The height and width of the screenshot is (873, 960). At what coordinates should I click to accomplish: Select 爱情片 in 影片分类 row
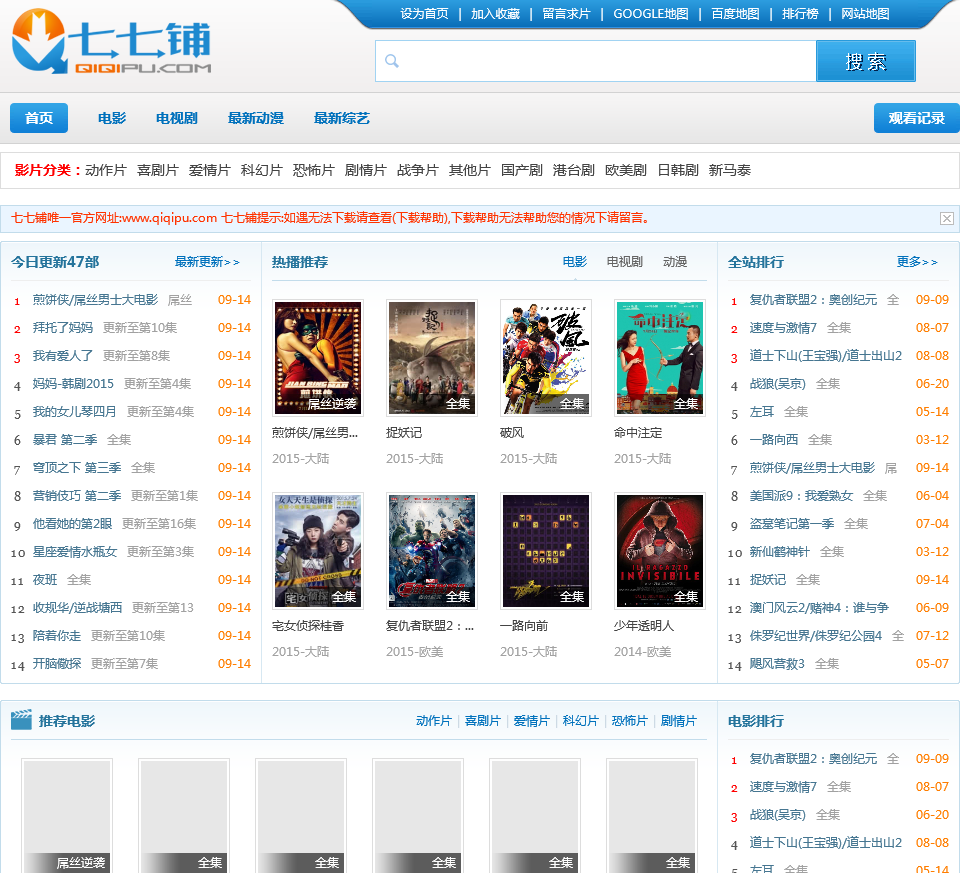point(210,170)
